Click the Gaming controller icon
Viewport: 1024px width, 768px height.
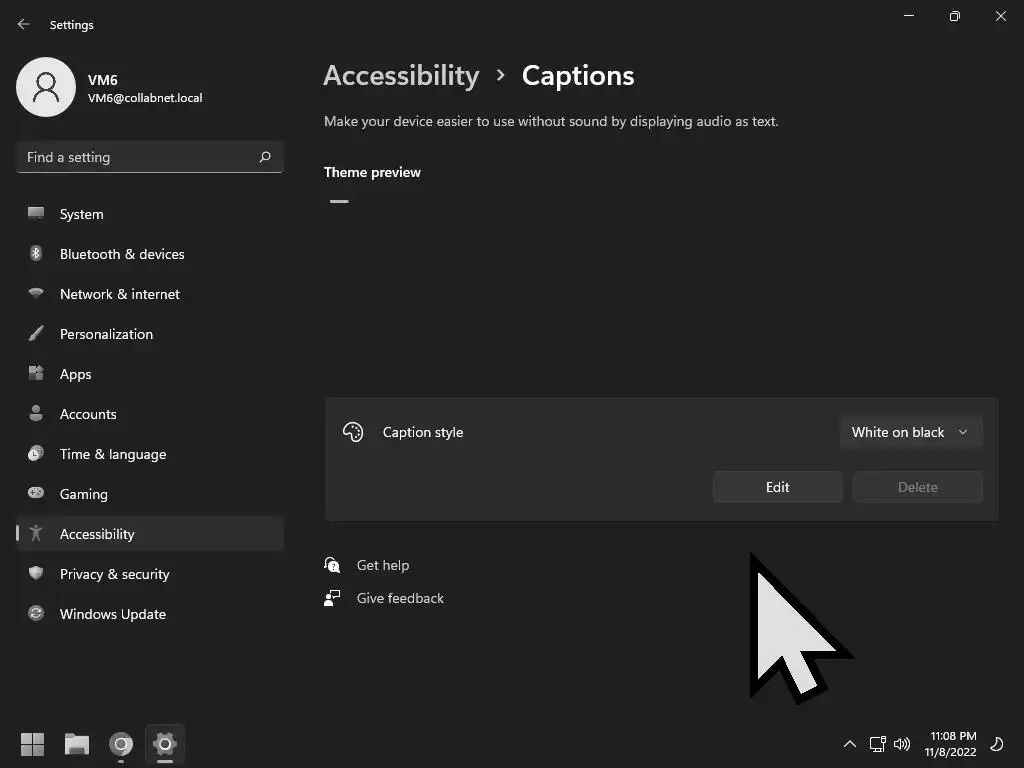36,494
